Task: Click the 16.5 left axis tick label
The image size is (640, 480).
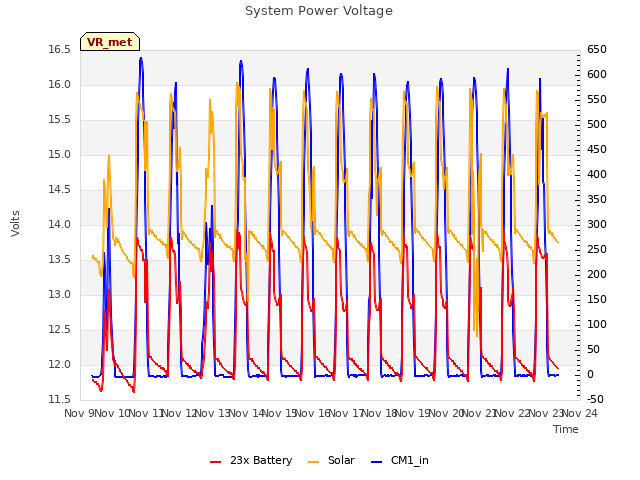Action: (60, 50)
